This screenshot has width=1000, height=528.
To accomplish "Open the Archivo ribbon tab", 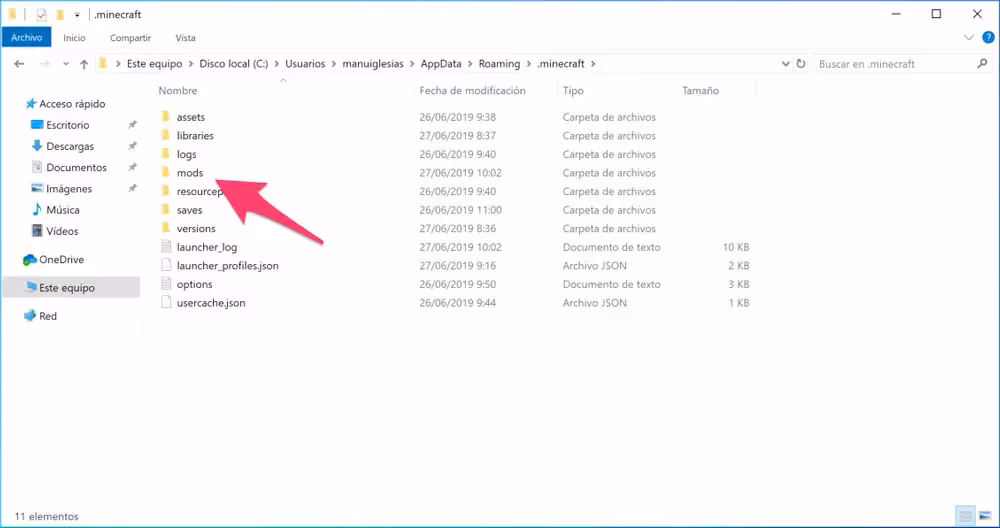I will [26, 38].
